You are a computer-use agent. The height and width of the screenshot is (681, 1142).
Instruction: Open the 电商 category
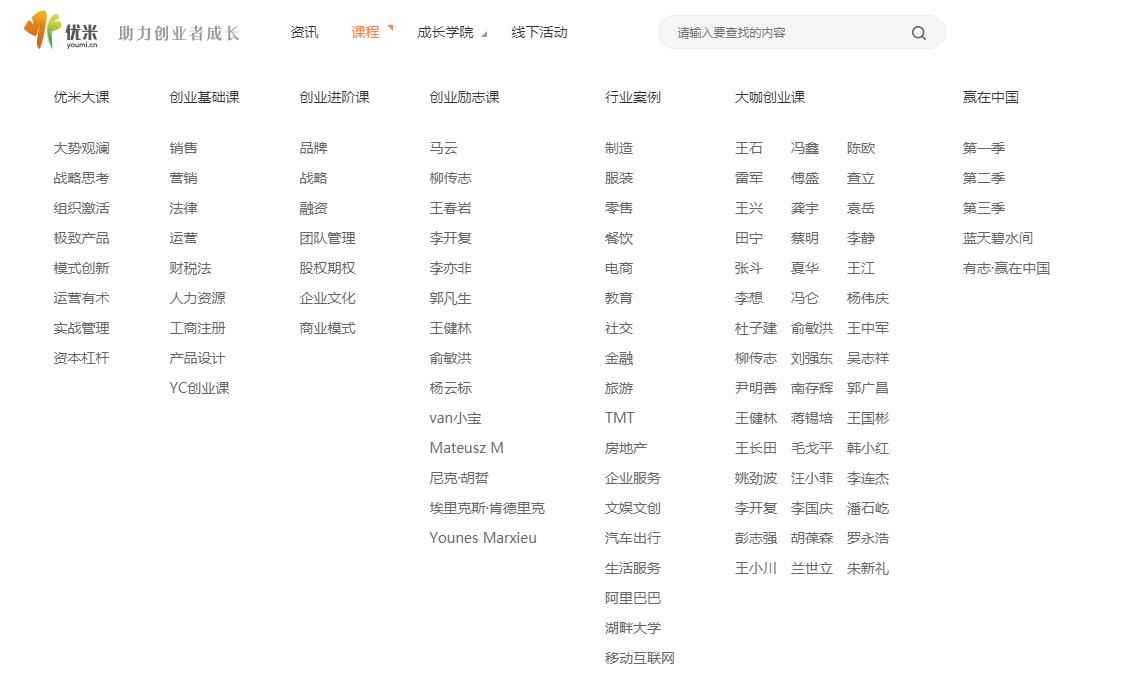618,268
